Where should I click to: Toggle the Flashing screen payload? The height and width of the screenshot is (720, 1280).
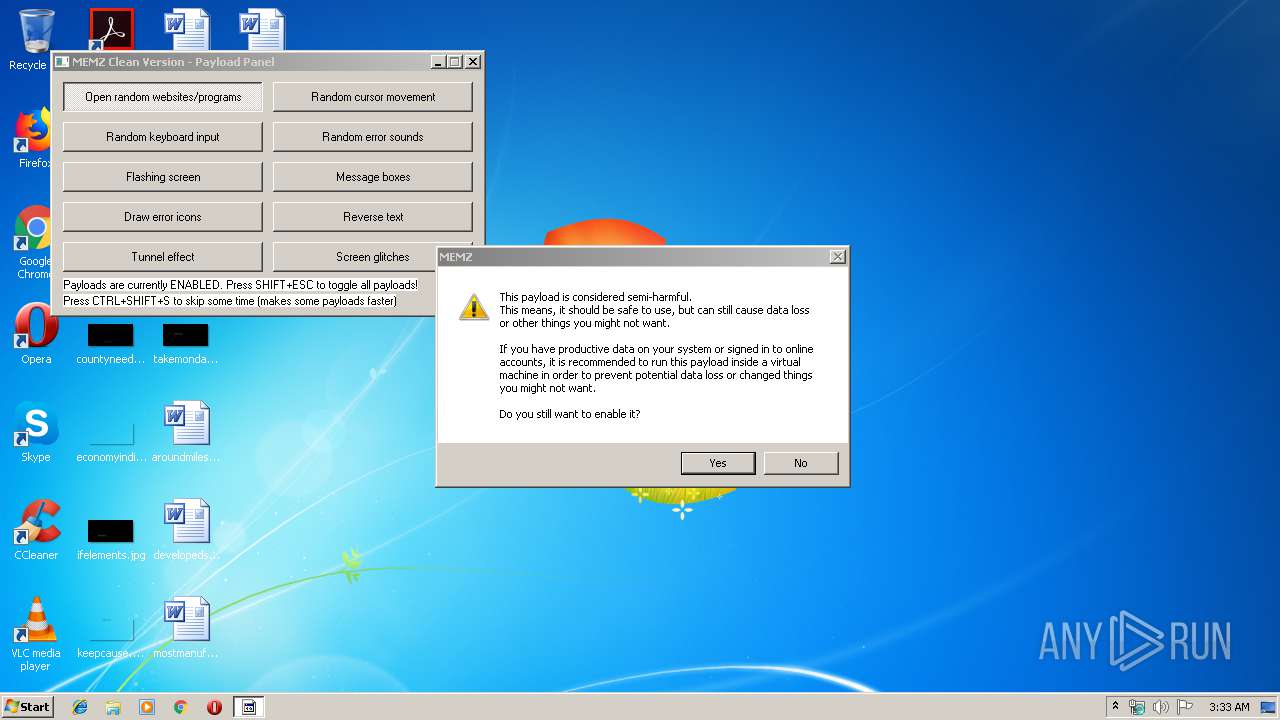tap(163, 177)
